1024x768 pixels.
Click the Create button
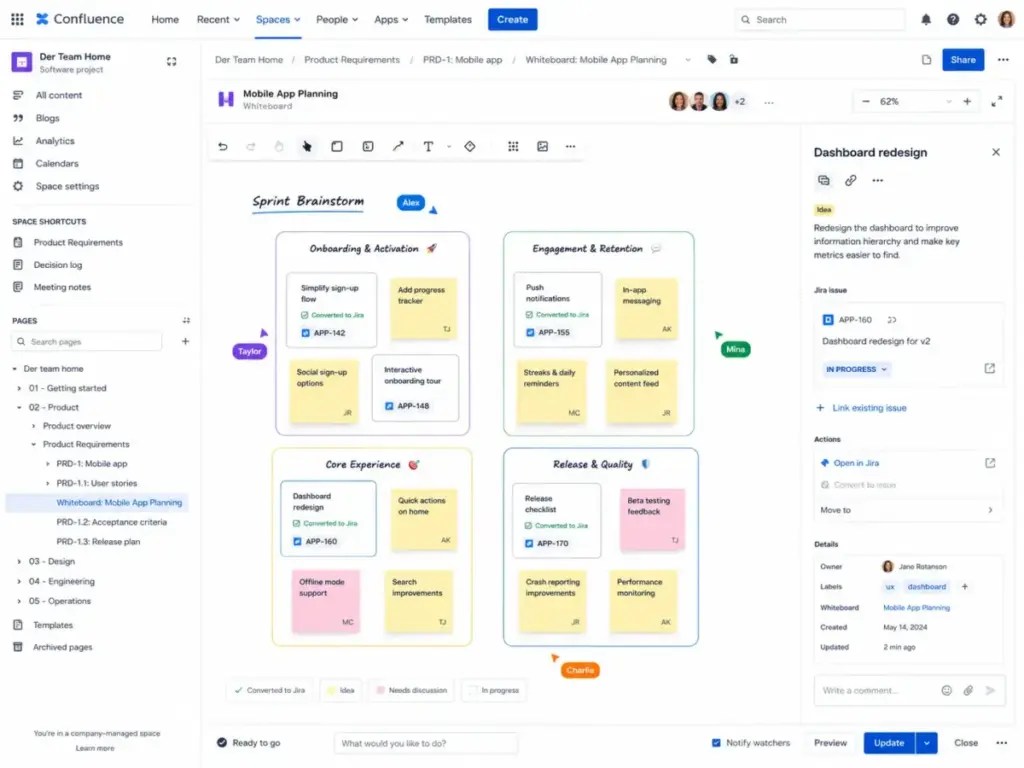click(513, 20)
